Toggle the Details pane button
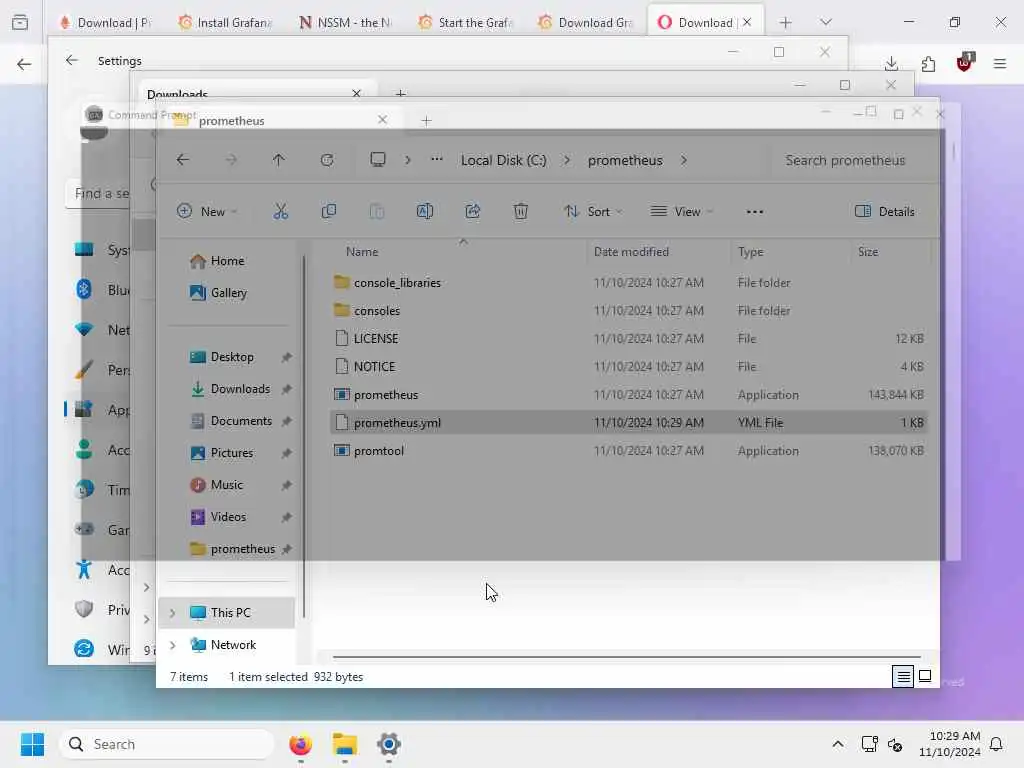 885,212
